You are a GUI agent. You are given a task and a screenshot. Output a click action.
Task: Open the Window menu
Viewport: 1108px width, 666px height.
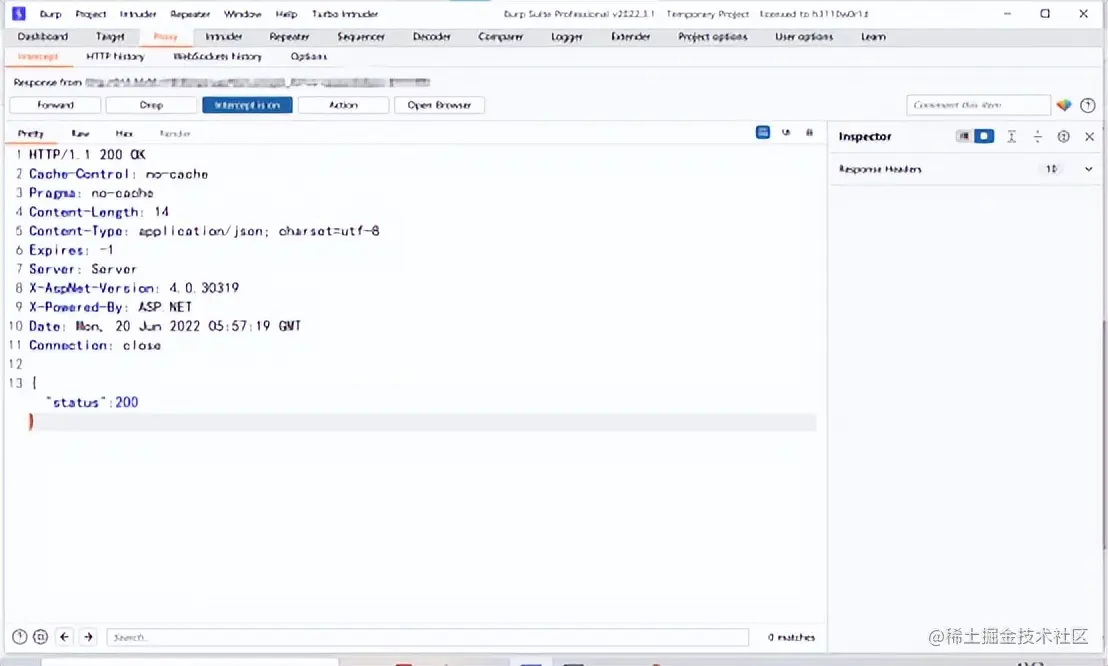click(242, 14)
